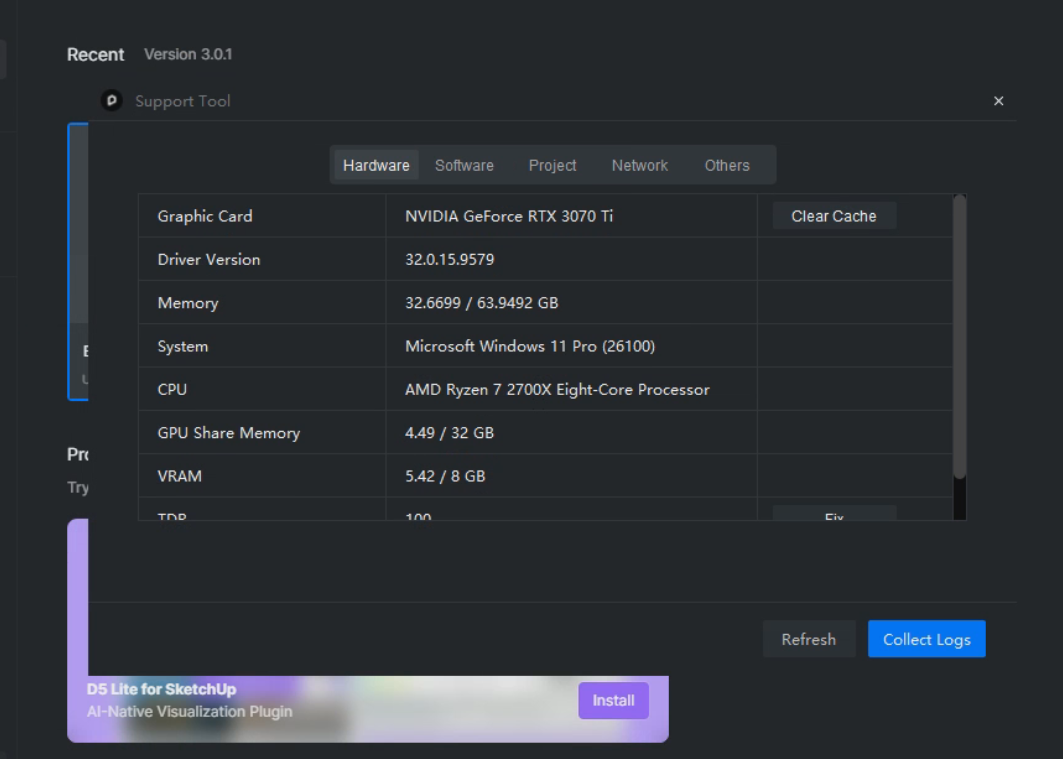
Task: Click the Support Tool logo icon
Action: click(x=112, y=101)
